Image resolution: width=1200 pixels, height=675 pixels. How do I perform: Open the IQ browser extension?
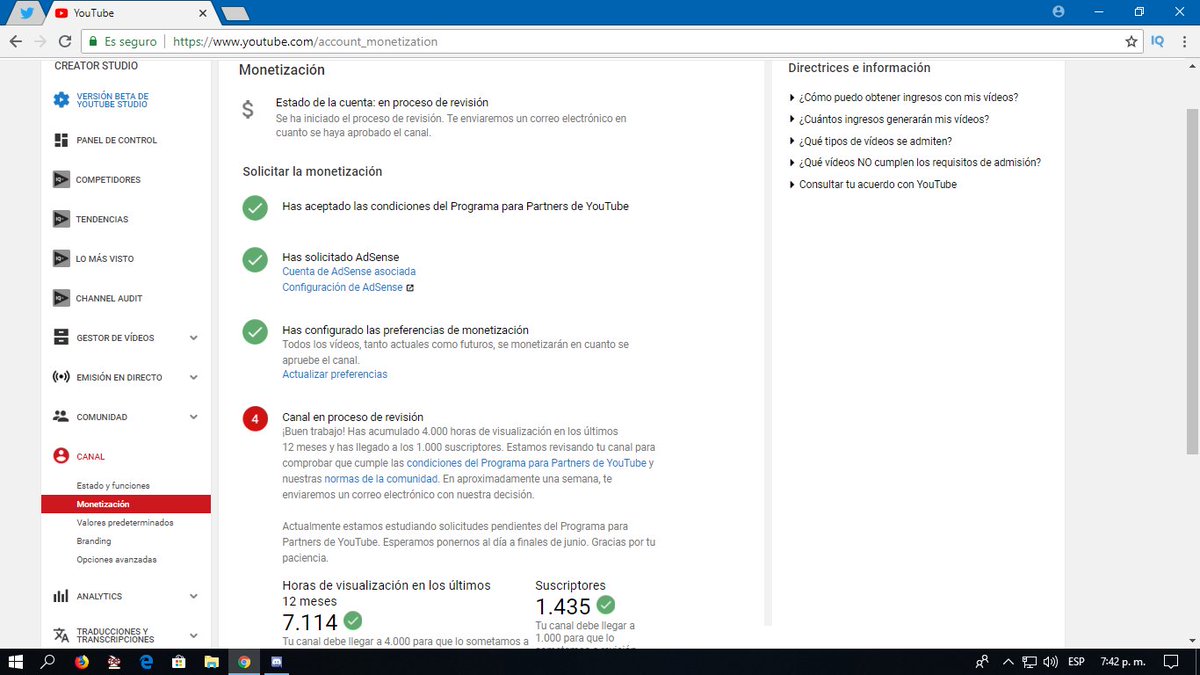tap(1158, 42)
